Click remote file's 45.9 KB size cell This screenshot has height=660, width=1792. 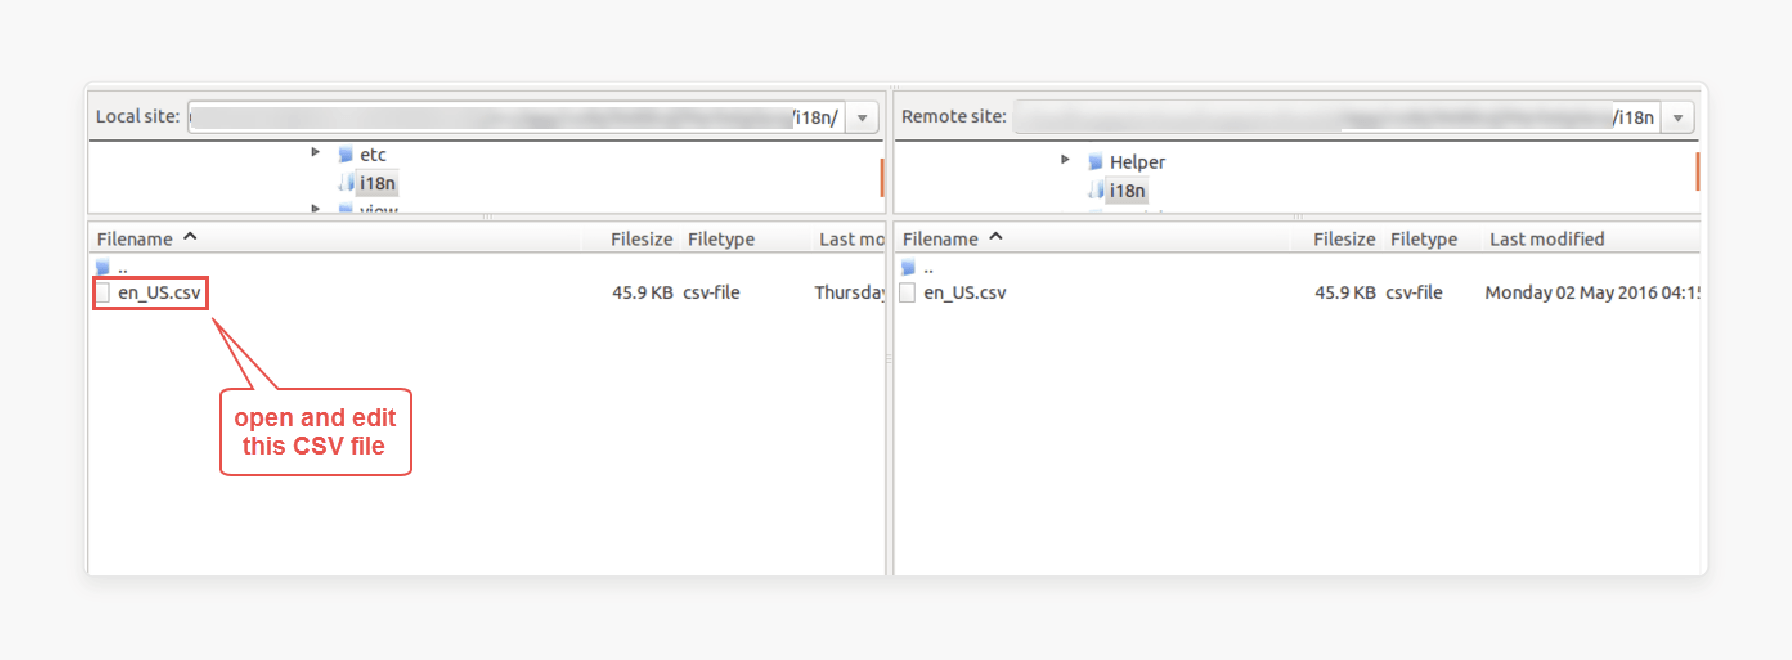coord(1345,293)
